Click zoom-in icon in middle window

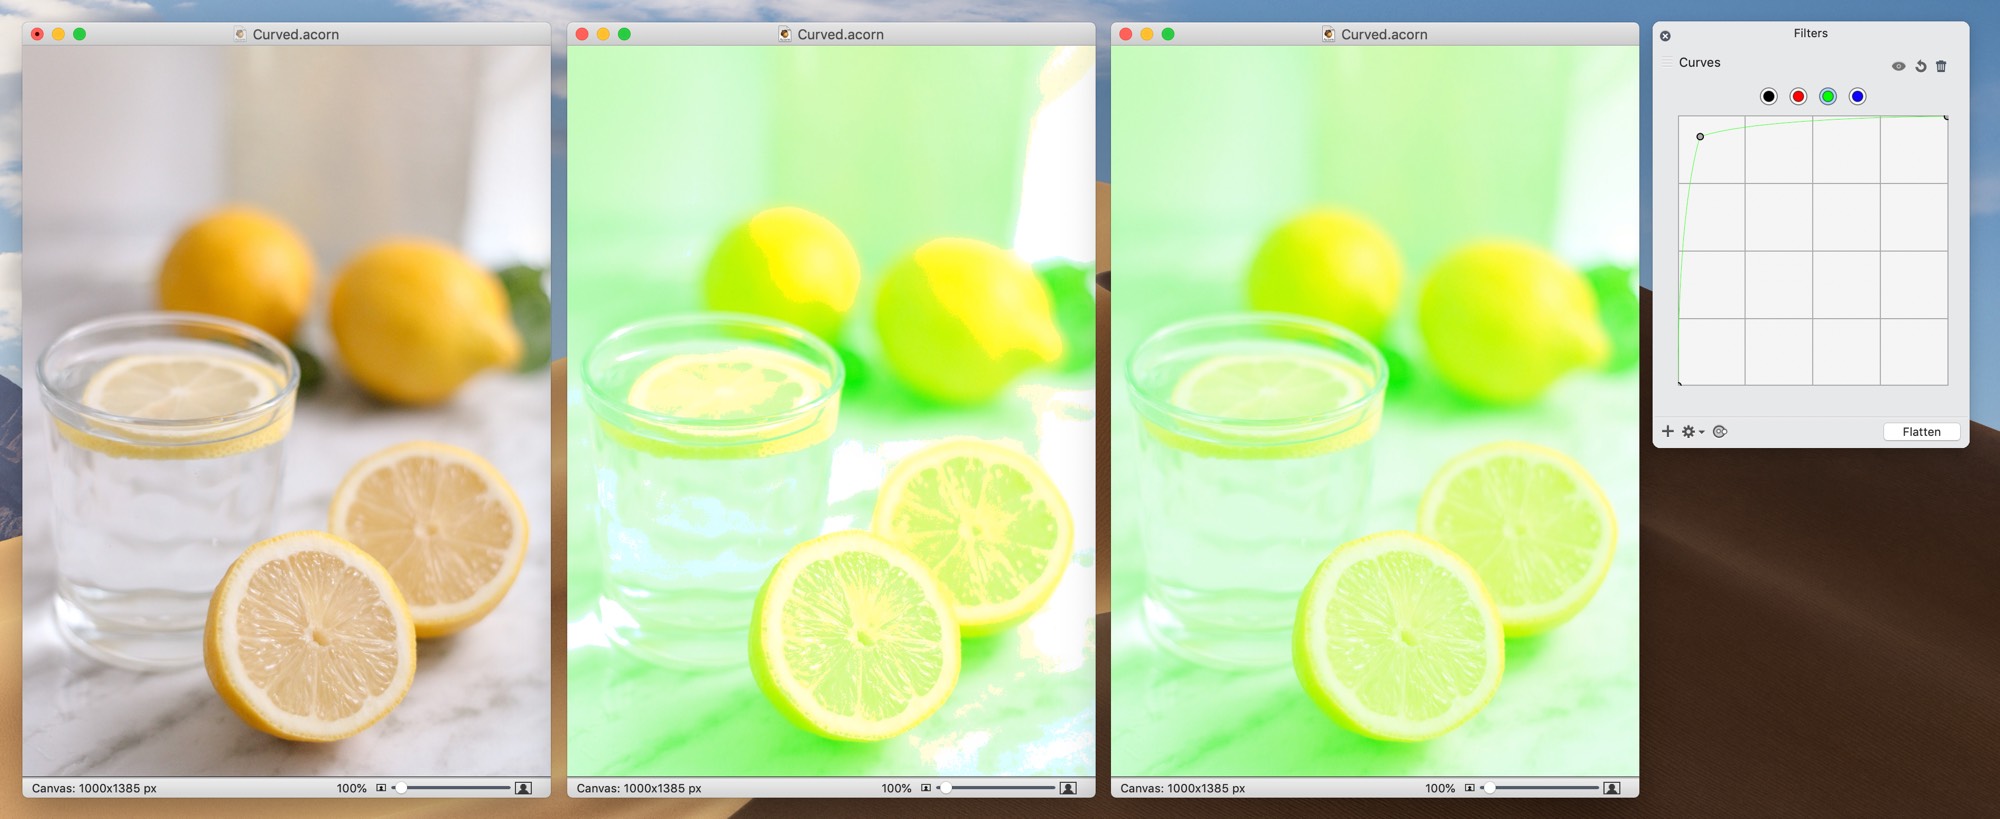coord(1068,788)
